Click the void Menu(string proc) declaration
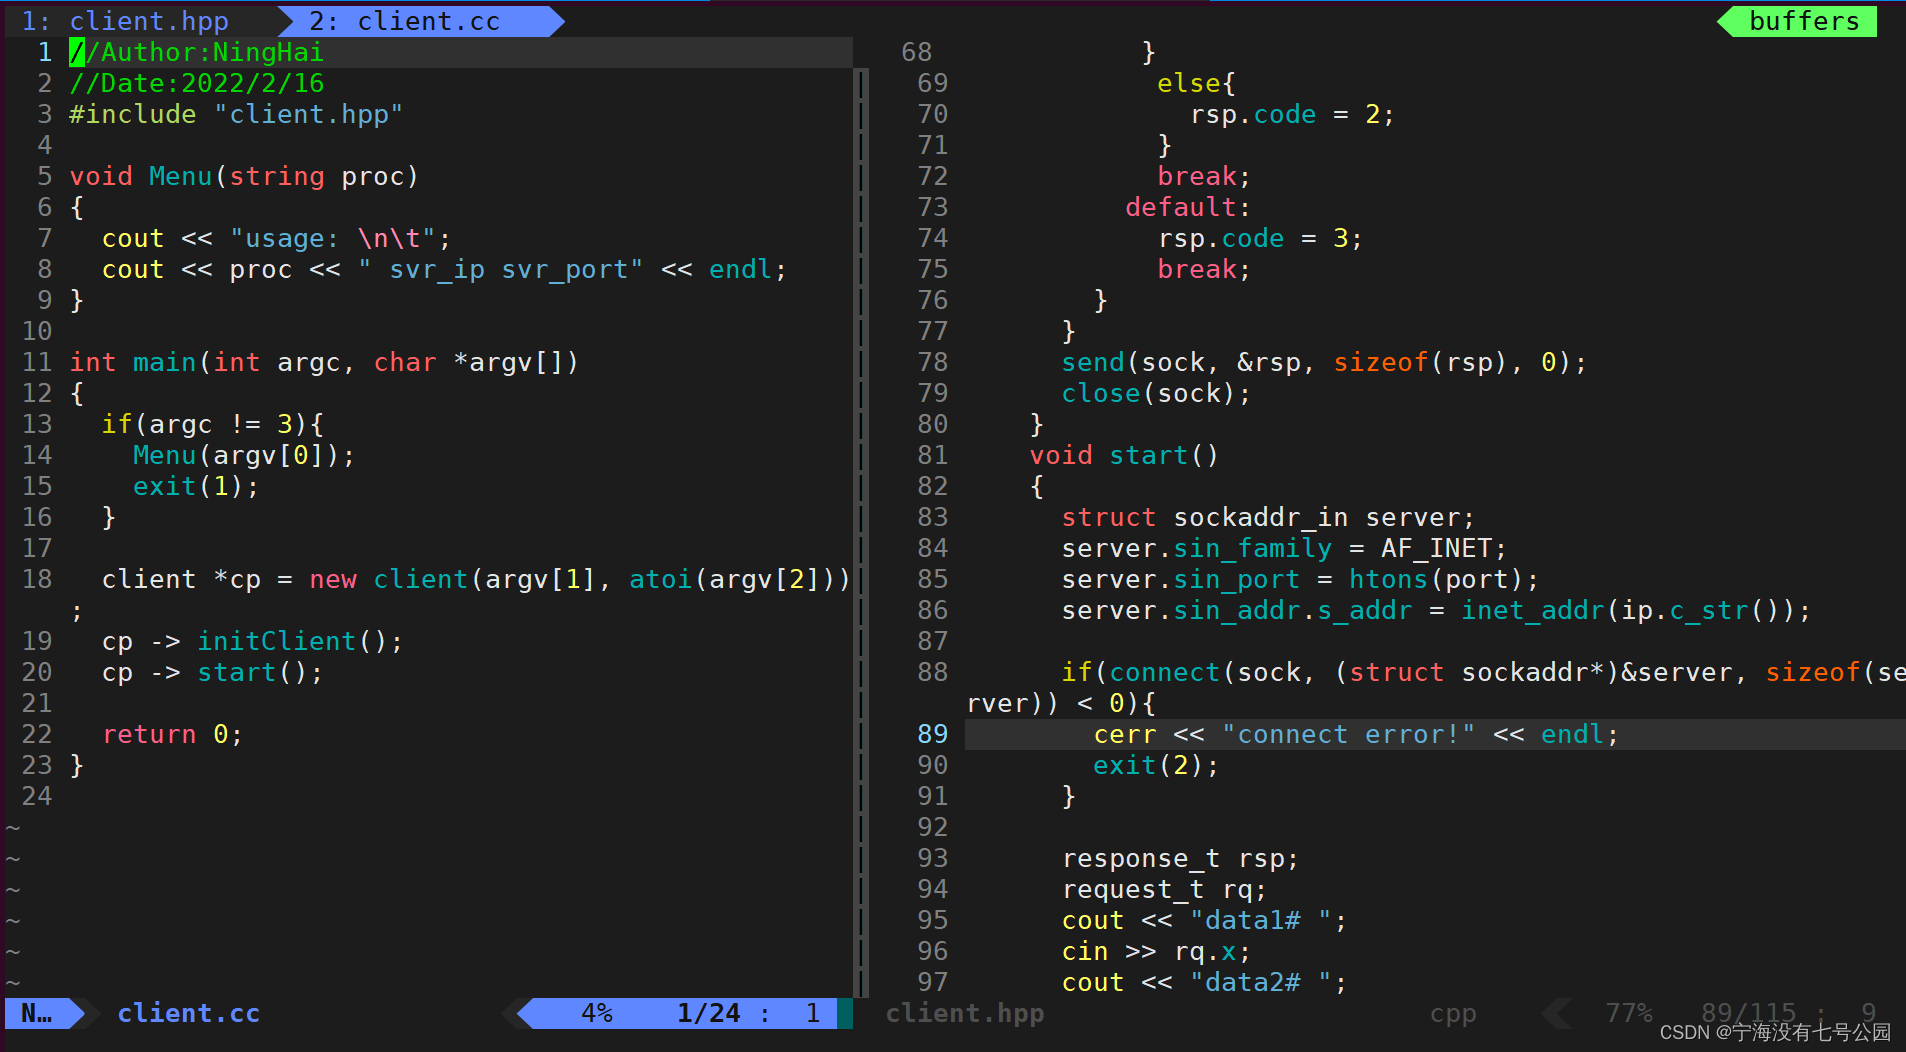1906x1052 pixels. [244, 176]
